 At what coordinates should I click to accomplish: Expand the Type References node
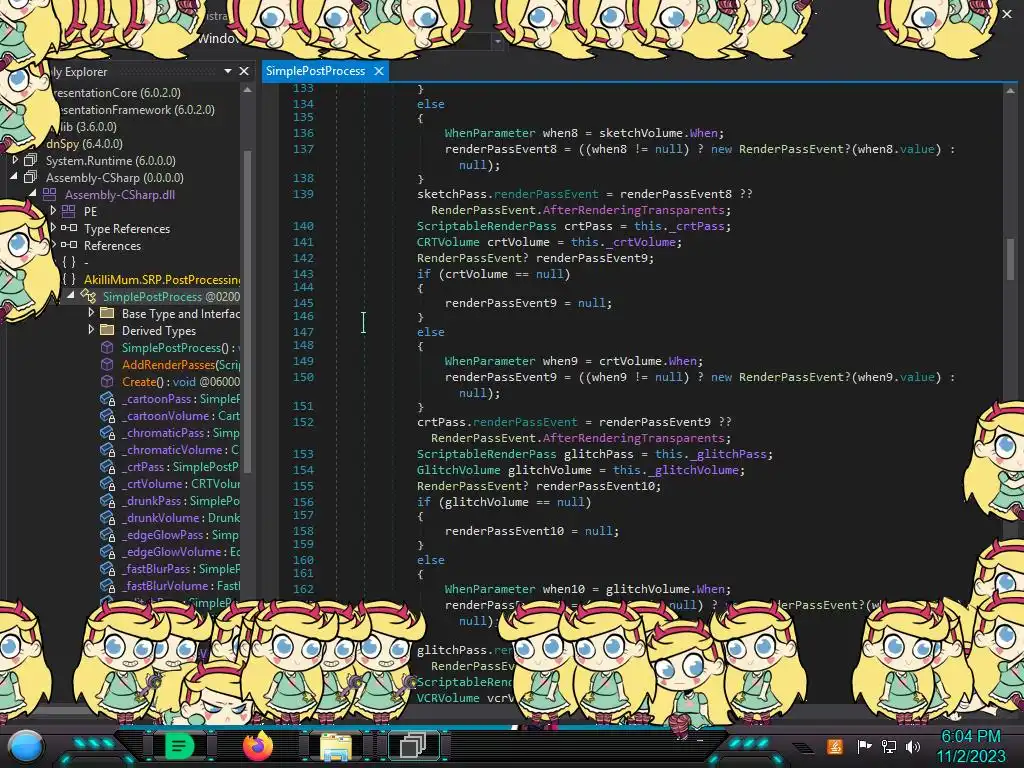[x=53, y=227]
